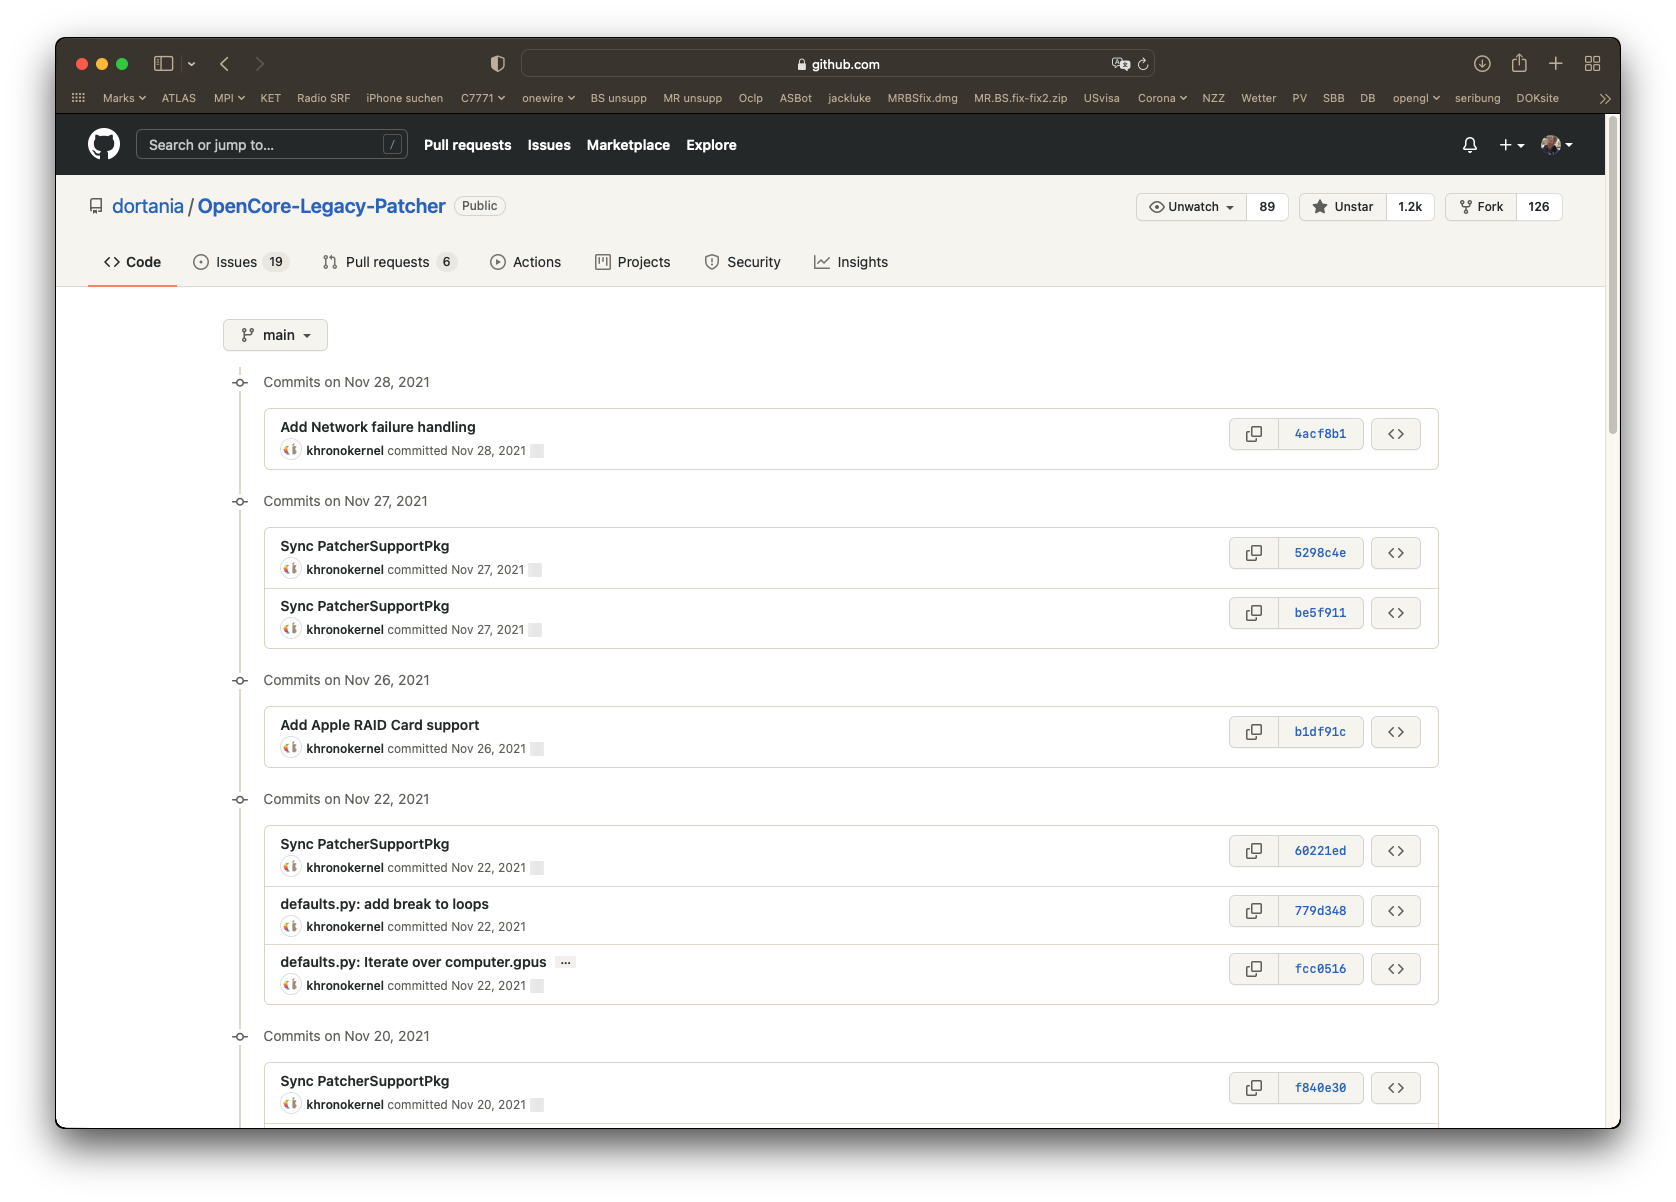The image size is (1676, 1202).
Task: Switch to the Issues tab
Action: pos(241,262)
